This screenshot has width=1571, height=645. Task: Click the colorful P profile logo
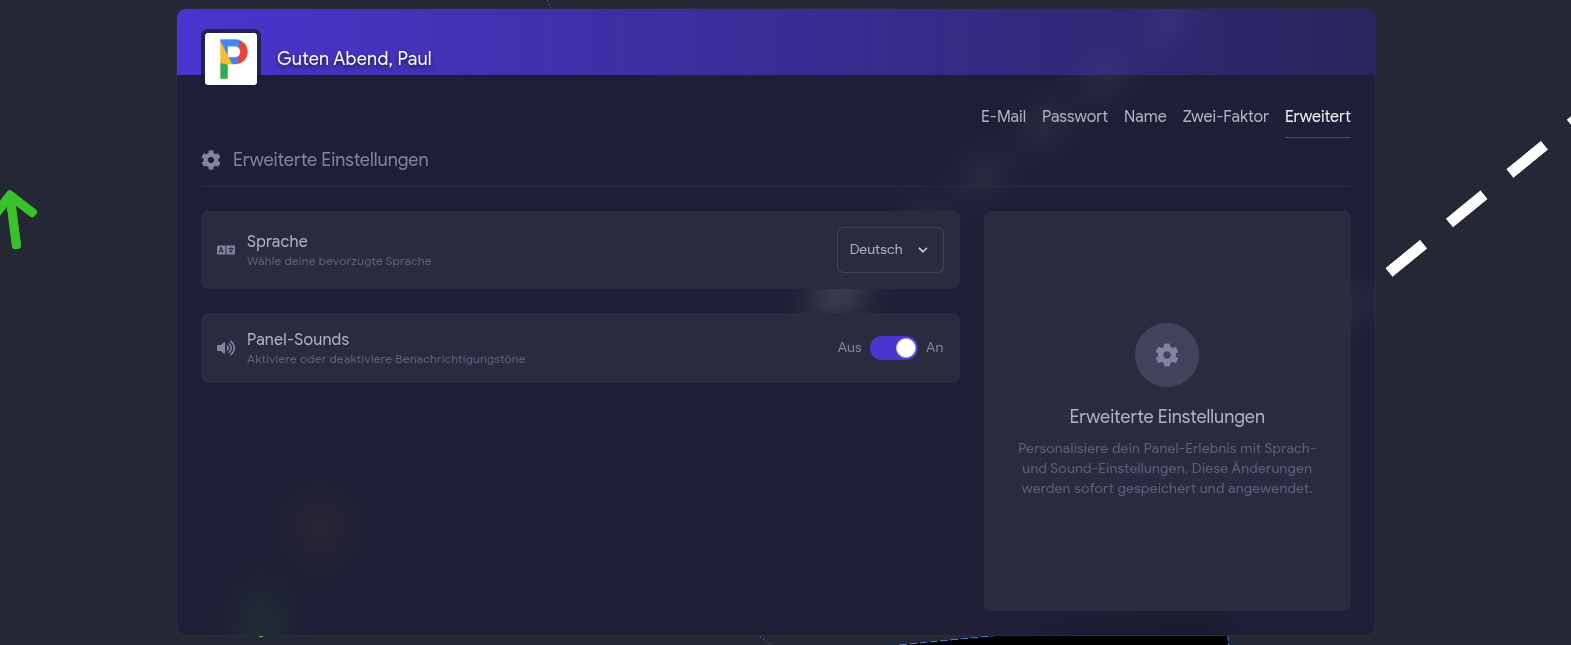231,58
